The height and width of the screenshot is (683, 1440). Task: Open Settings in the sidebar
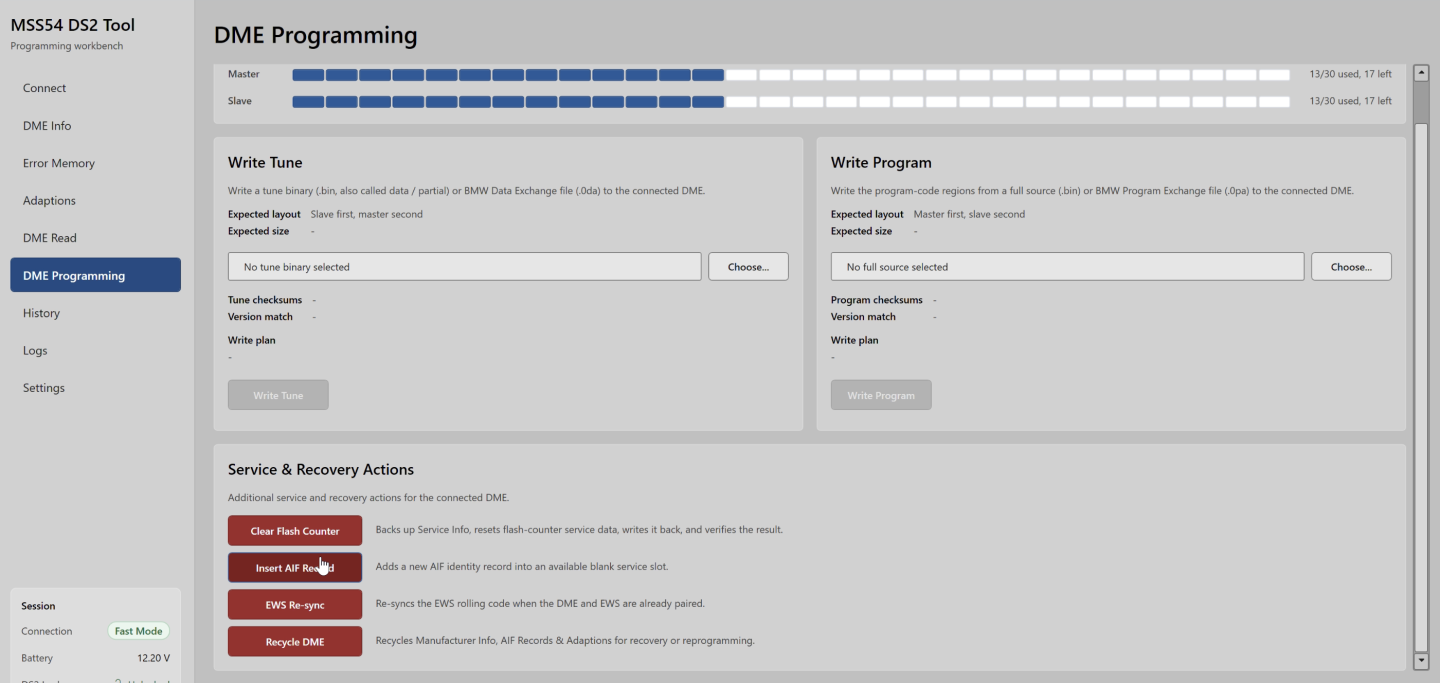[x=95, y=388]
